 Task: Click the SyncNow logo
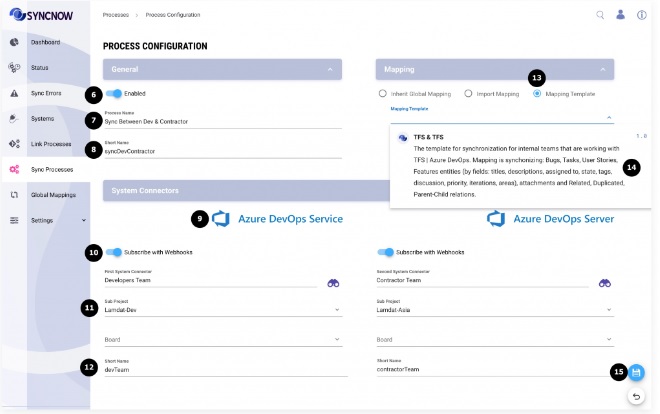coord(41,15)
